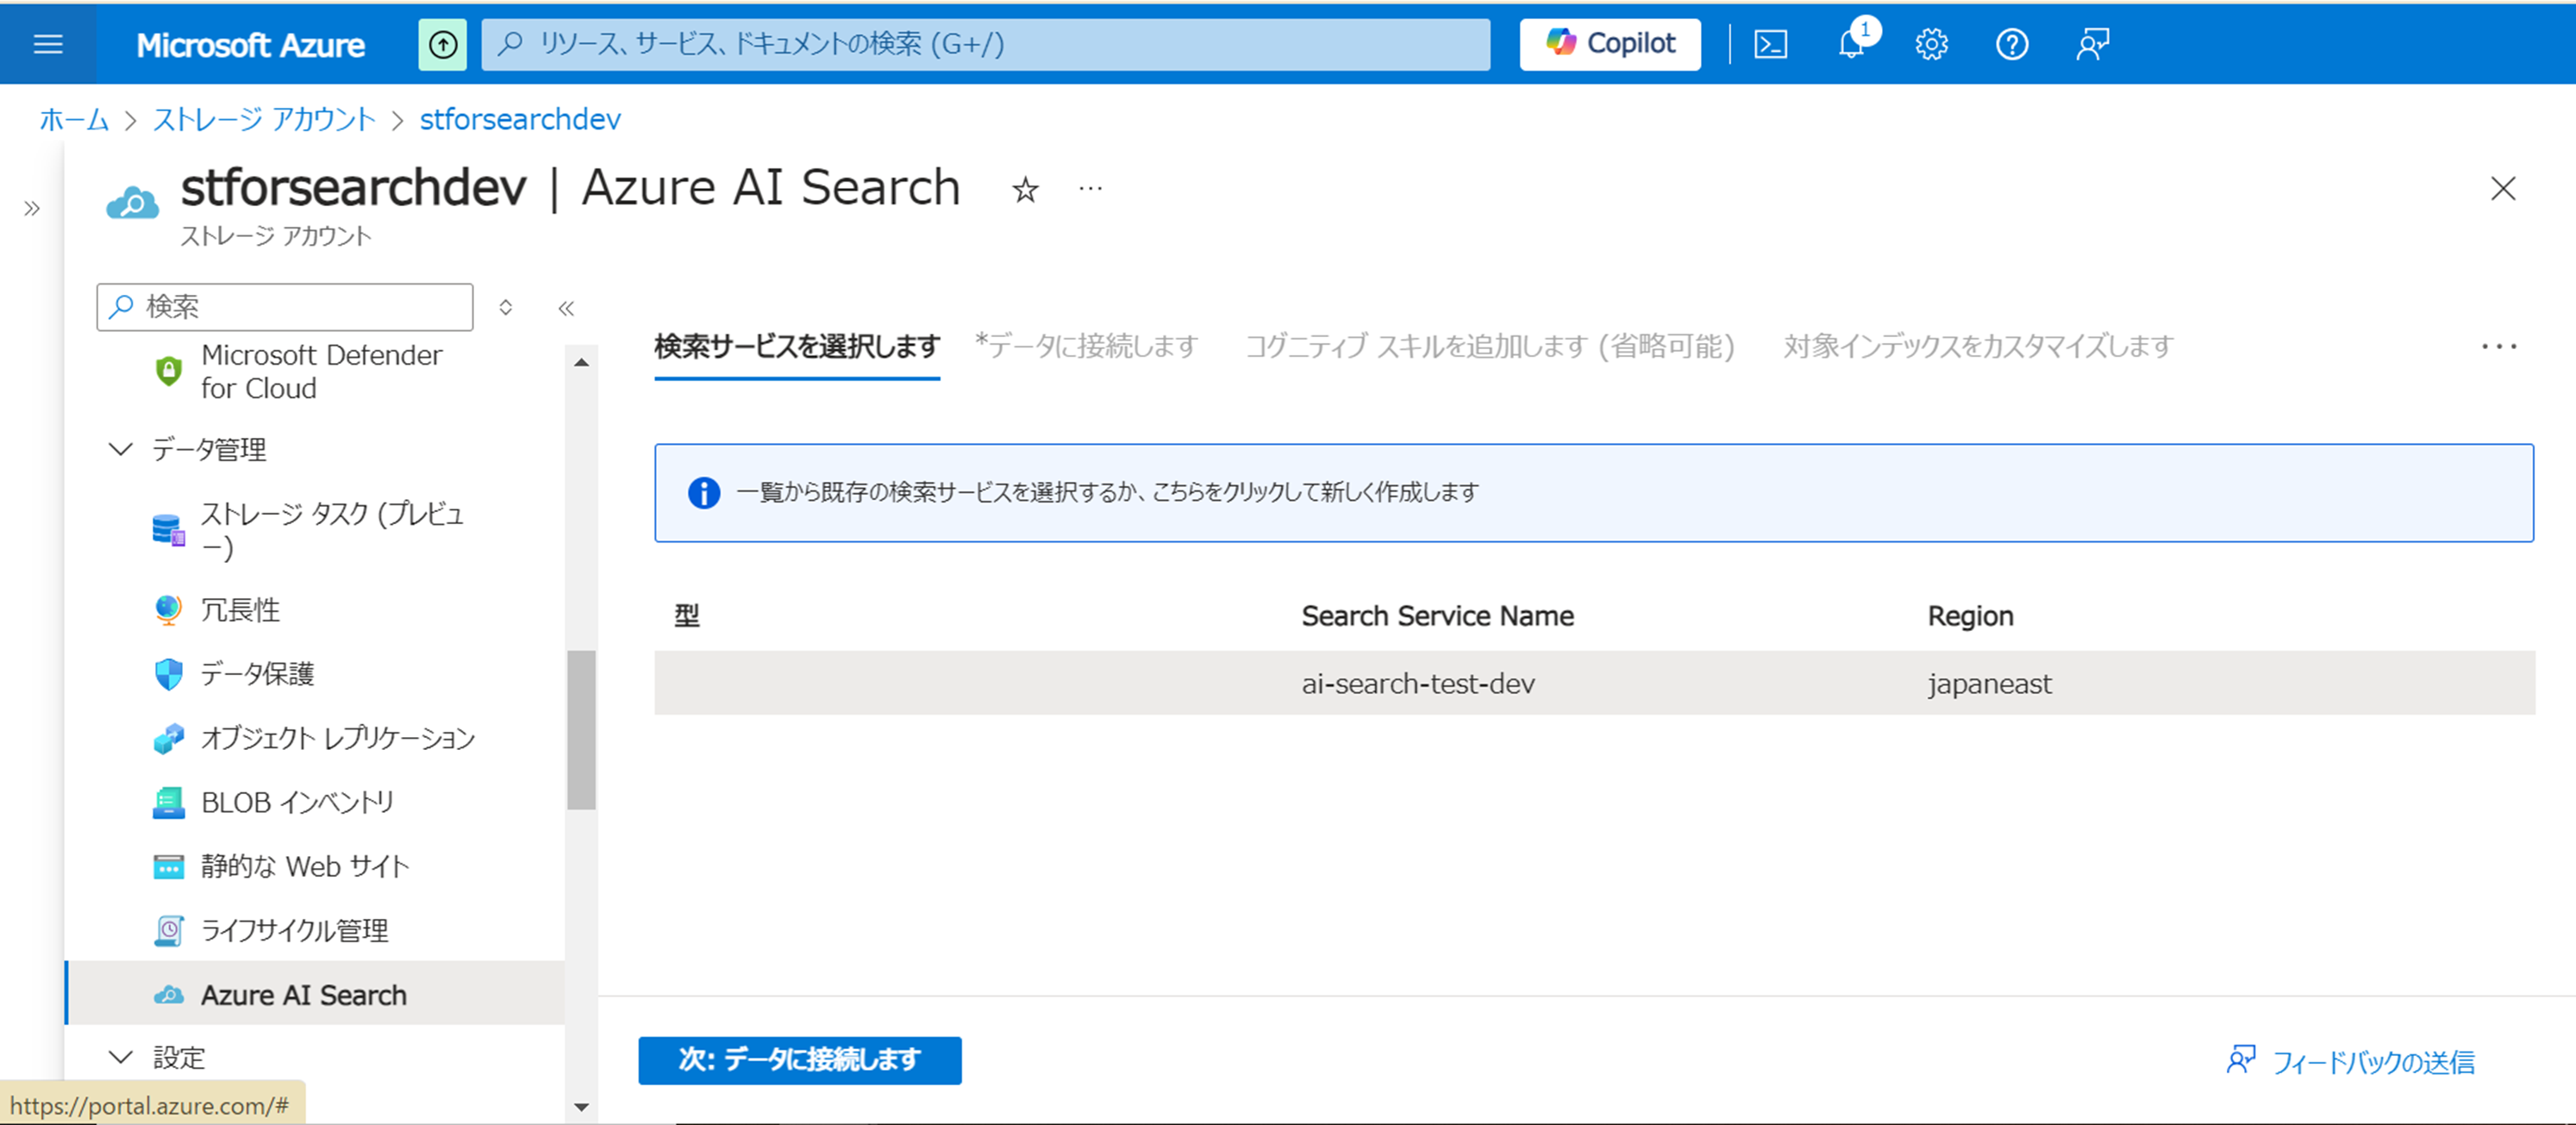Click the upgrade arrow icon beside Azure logo
This screenshot has width=2576, height=1125.
coord(442,44)
